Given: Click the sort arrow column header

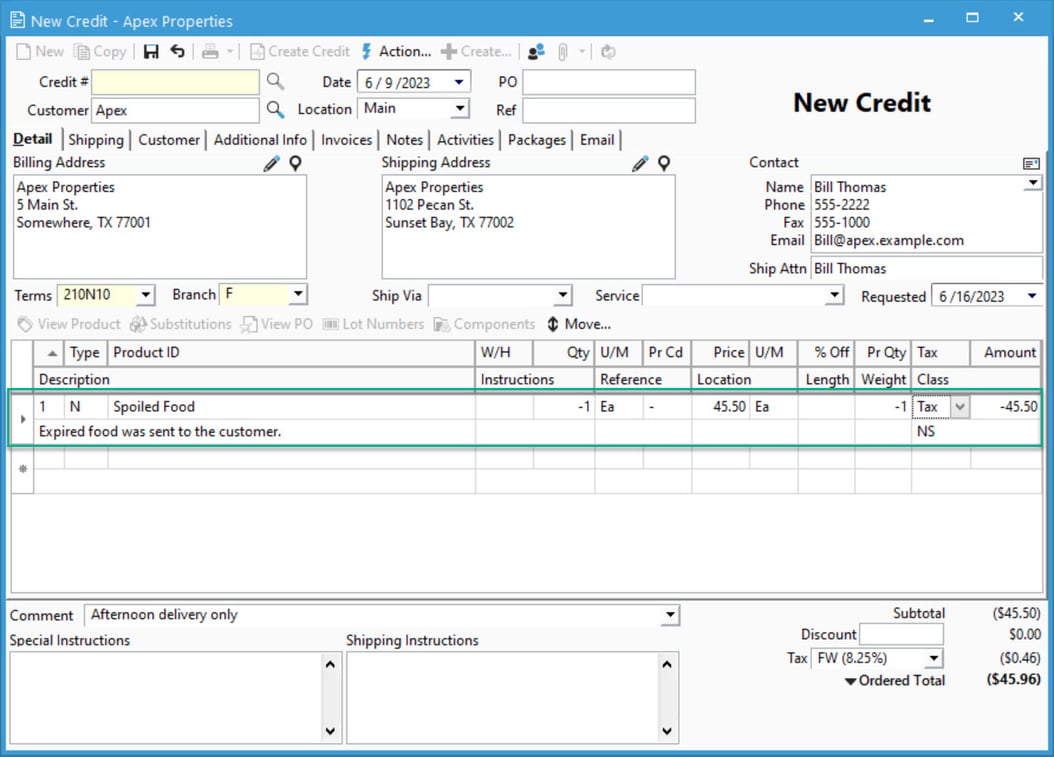Looking at the screenshot, I should (x=49, y=353).
